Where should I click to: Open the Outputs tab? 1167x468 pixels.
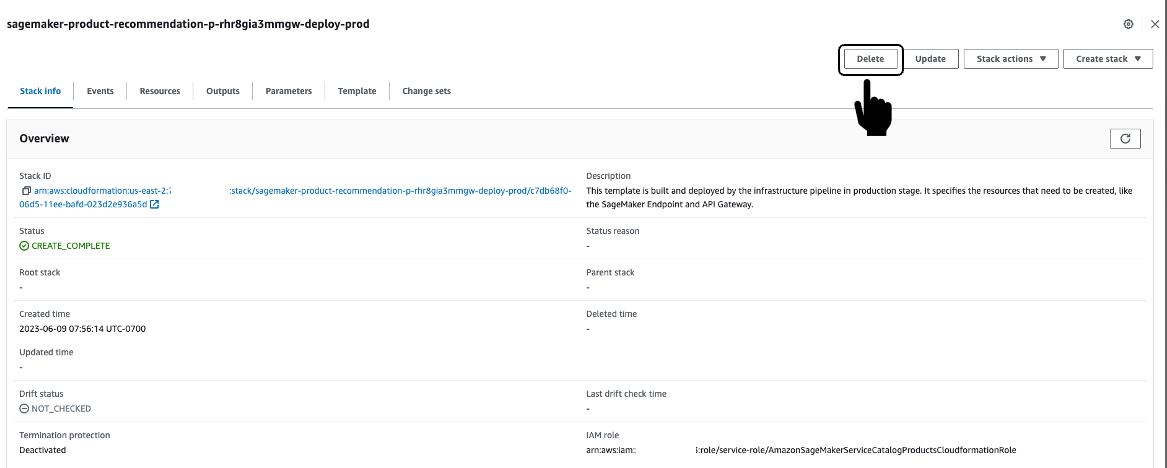pyautogui.click(x=223, y=91)
